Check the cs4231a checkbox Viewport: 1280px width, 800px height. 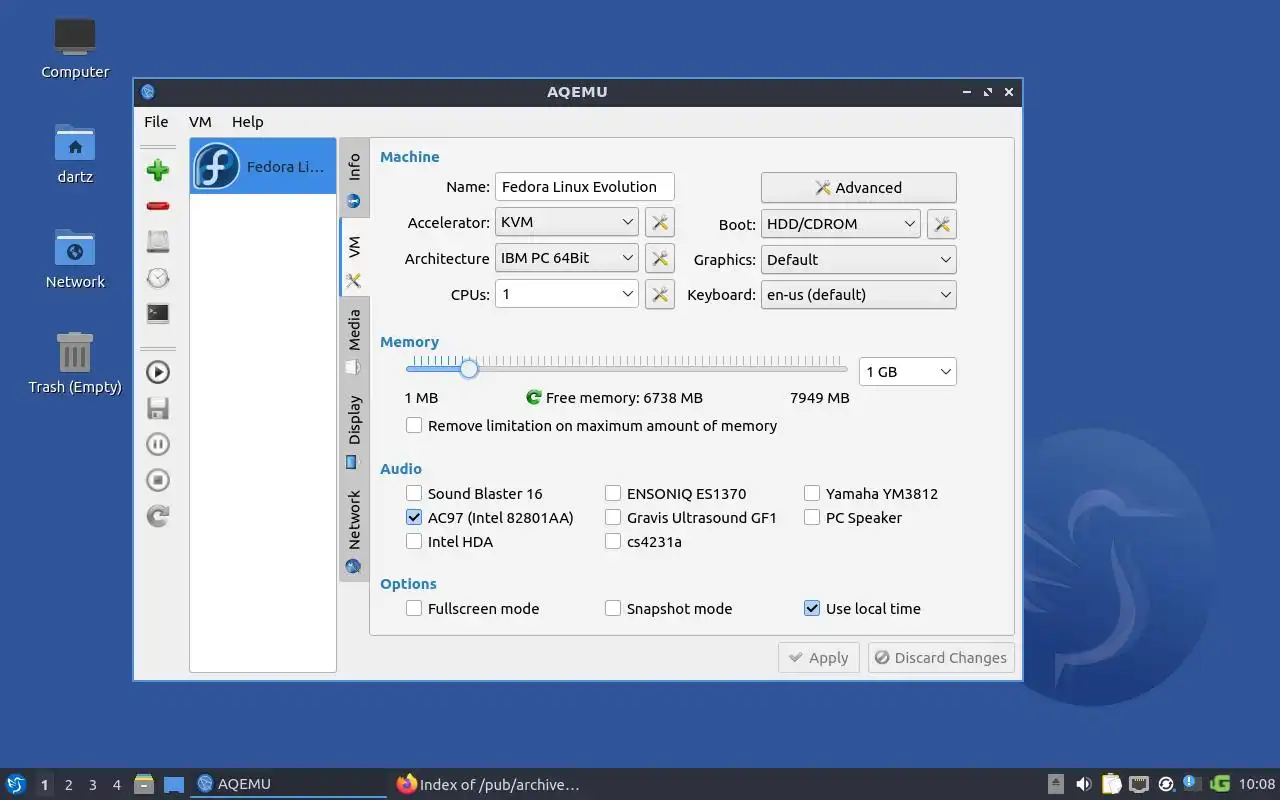click(x=613, y=541)
